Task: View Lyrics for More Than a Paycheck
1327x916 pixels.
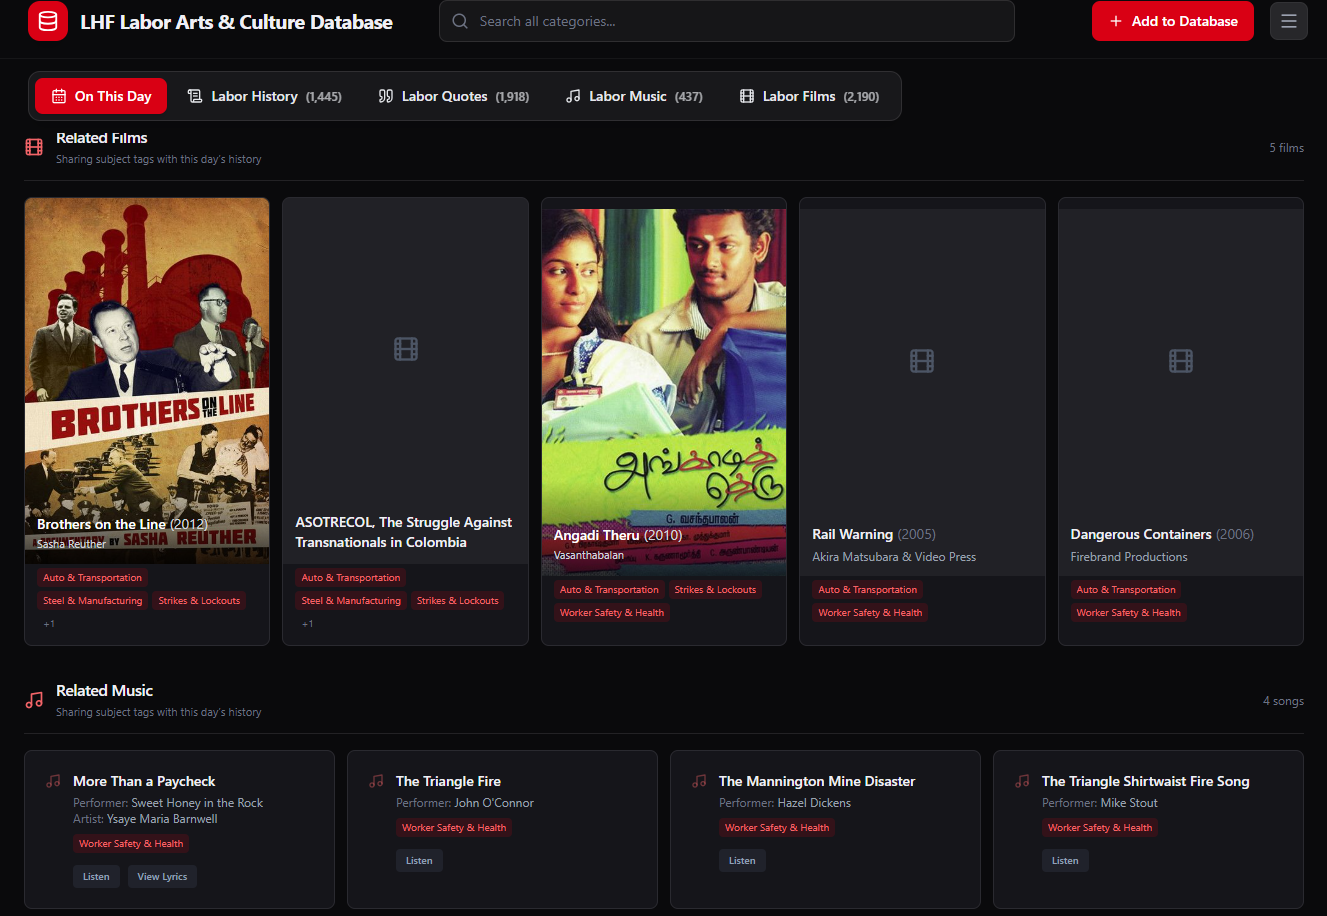Action: [x=162, y=877]
